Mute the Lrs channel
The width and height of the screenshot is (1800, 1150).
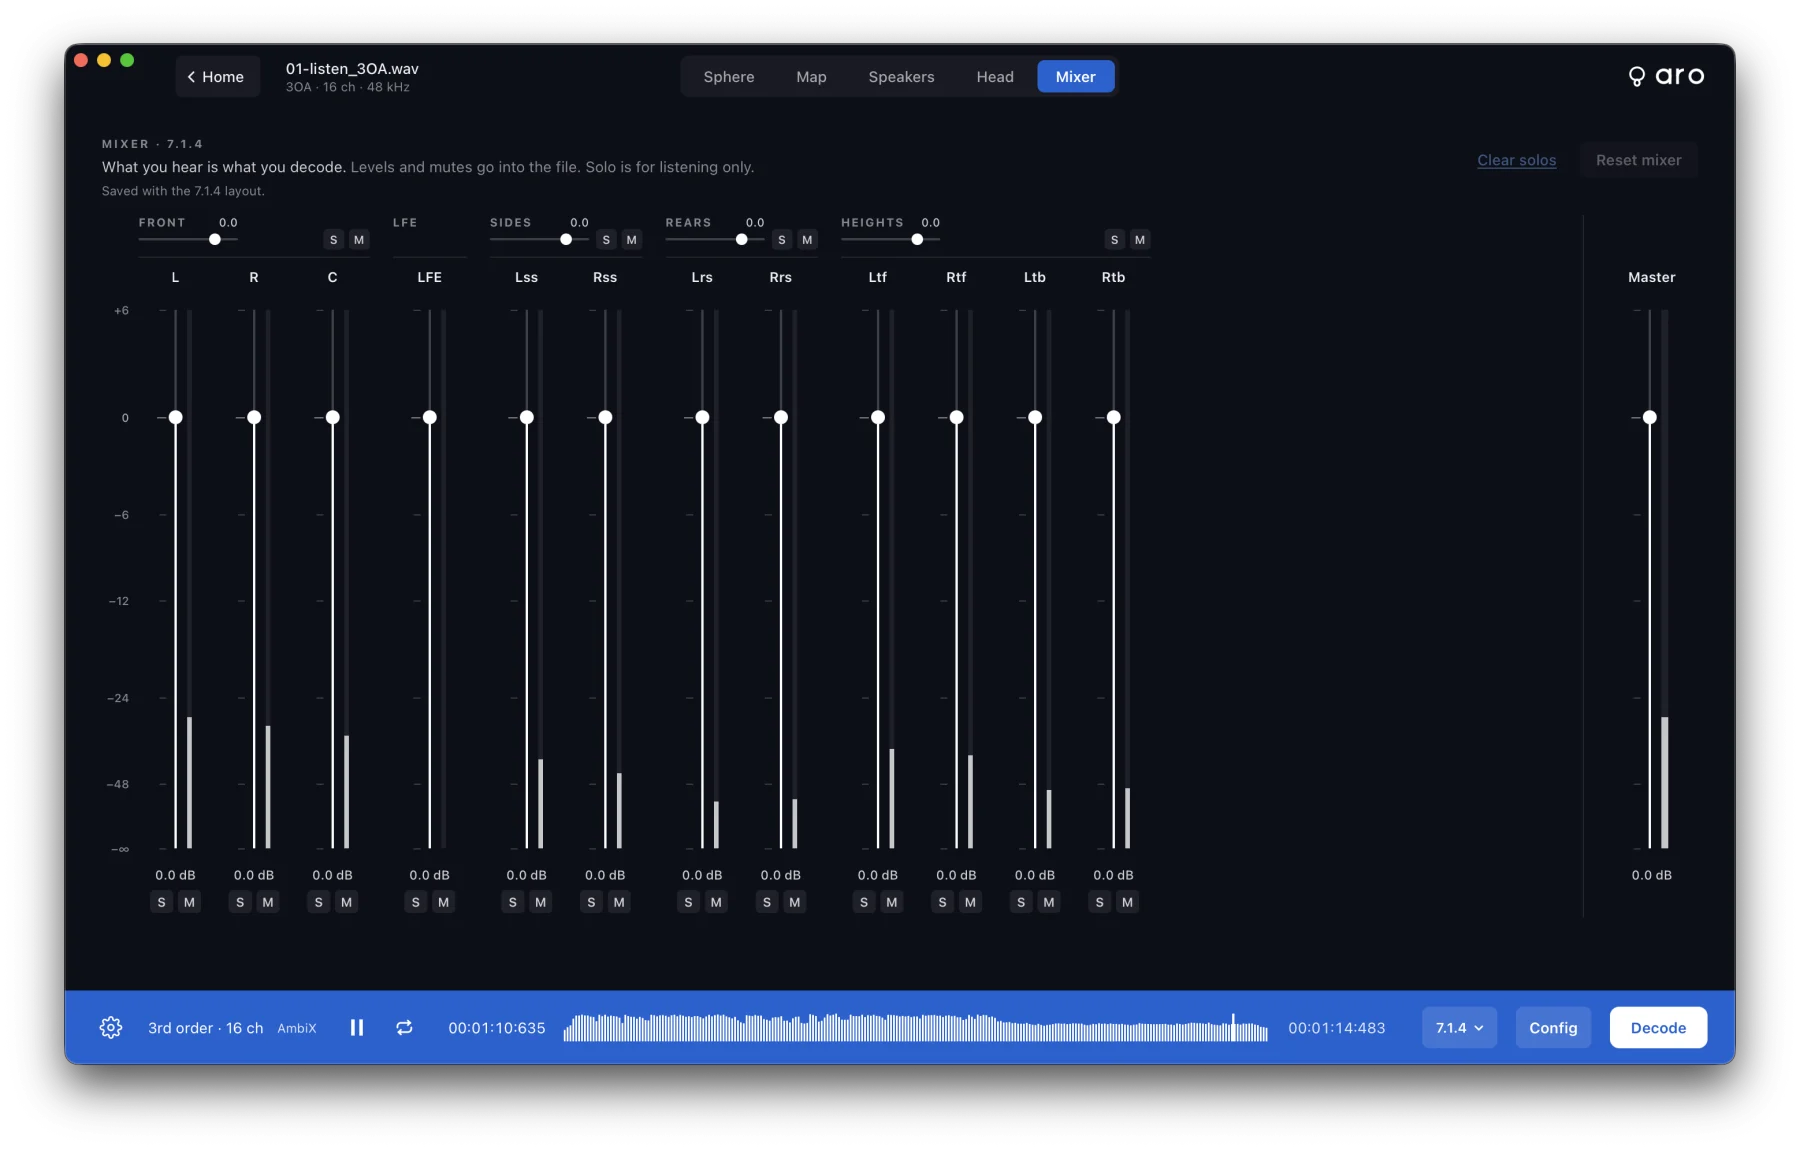[x=716, y=902]
